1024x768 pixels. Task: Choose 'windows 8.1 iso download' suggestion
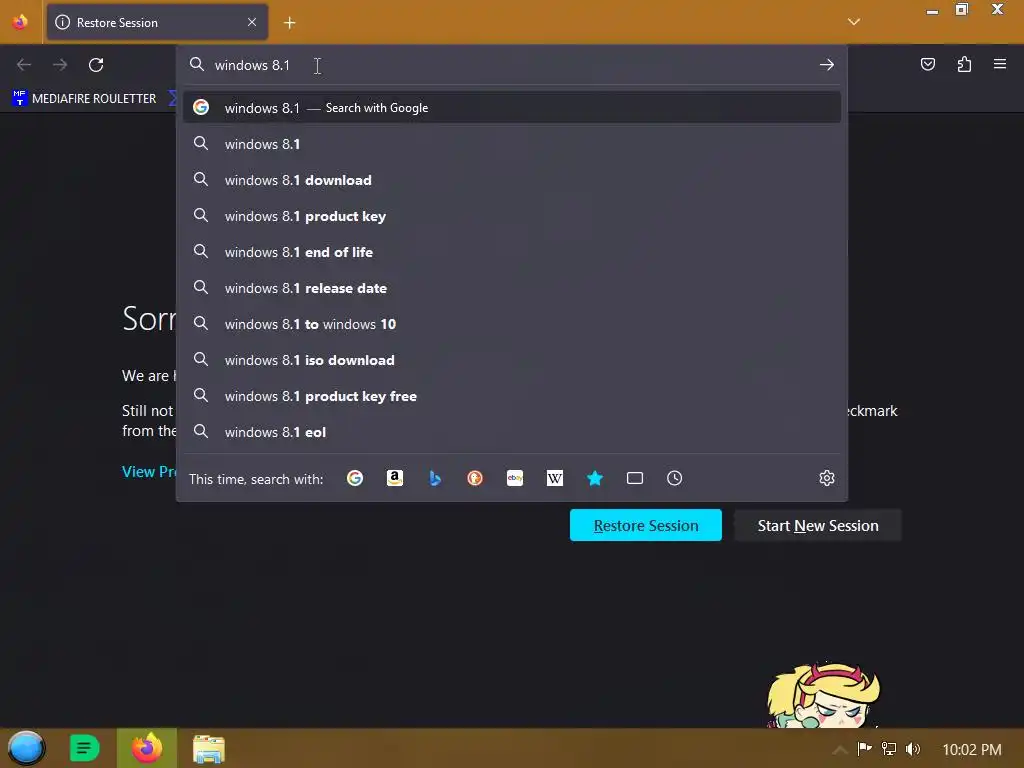tap(512, 360)
